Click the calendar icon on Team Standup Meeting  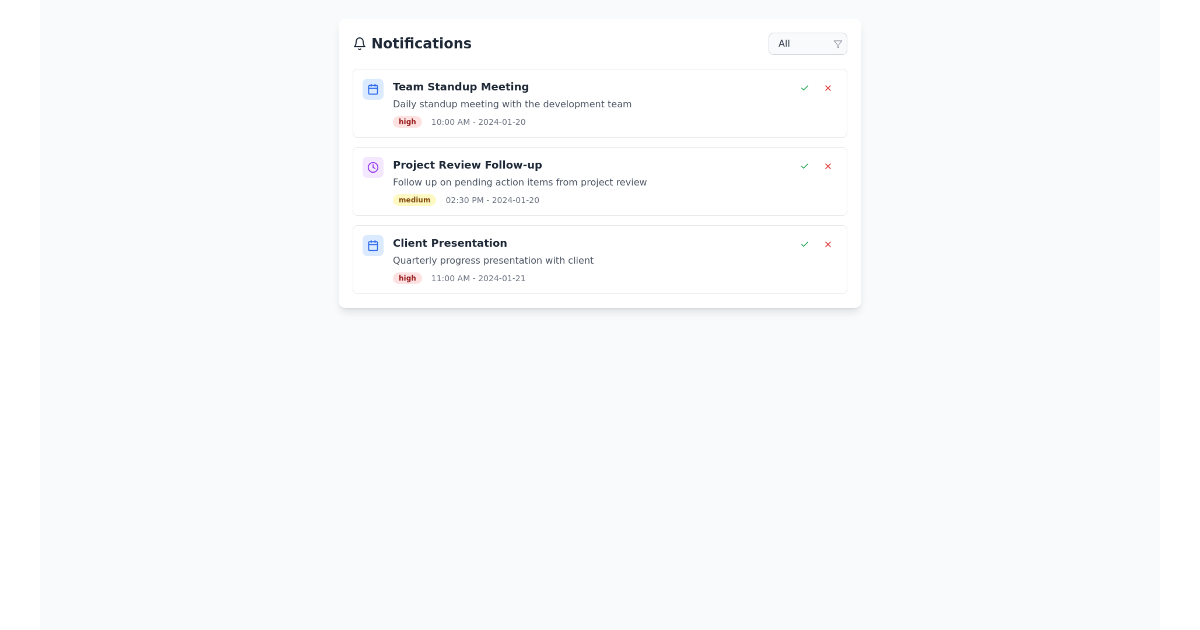(373, 89)
